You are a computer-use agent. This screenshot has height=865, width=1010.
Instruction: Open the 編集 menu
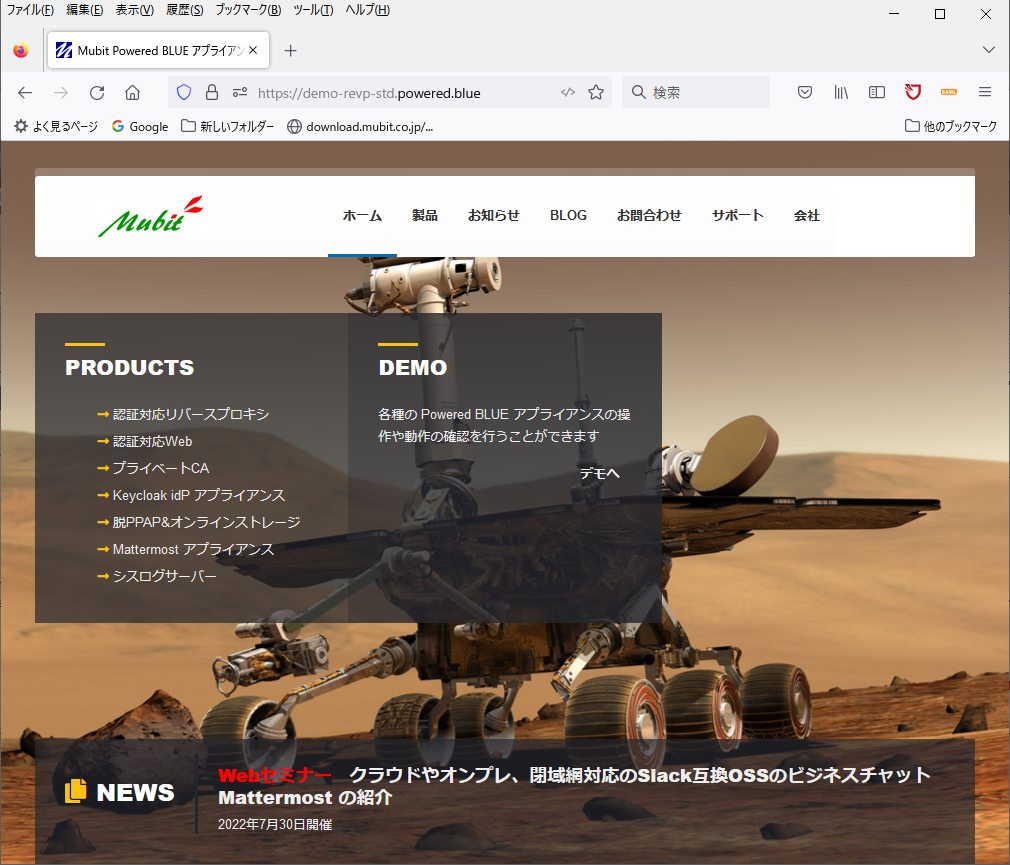tap(84, 10)
